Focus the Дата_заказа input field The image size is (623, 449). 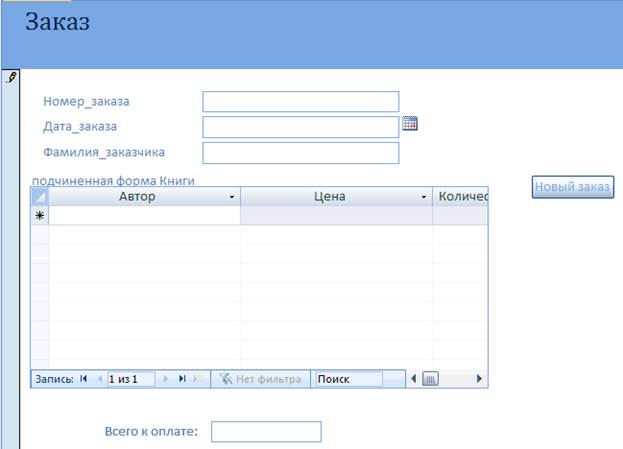[x=301, y=127]
